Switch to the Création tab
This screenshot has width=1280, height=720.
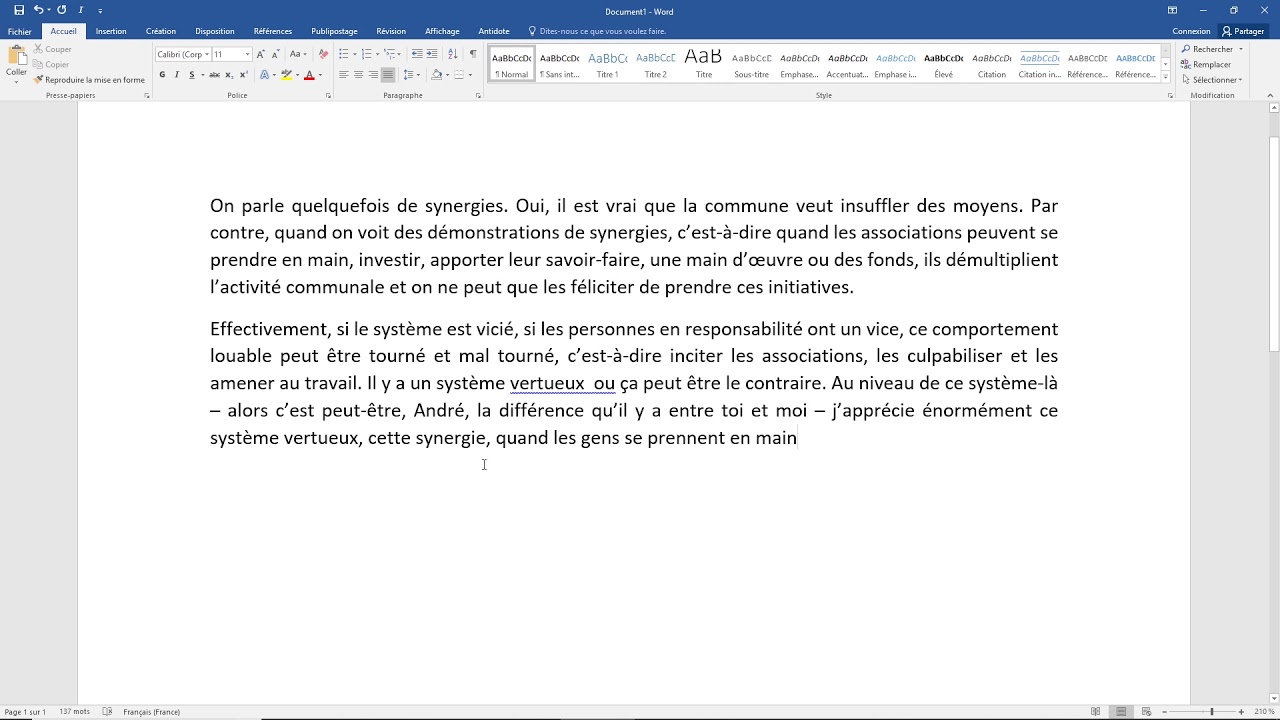tap(160, 31)
